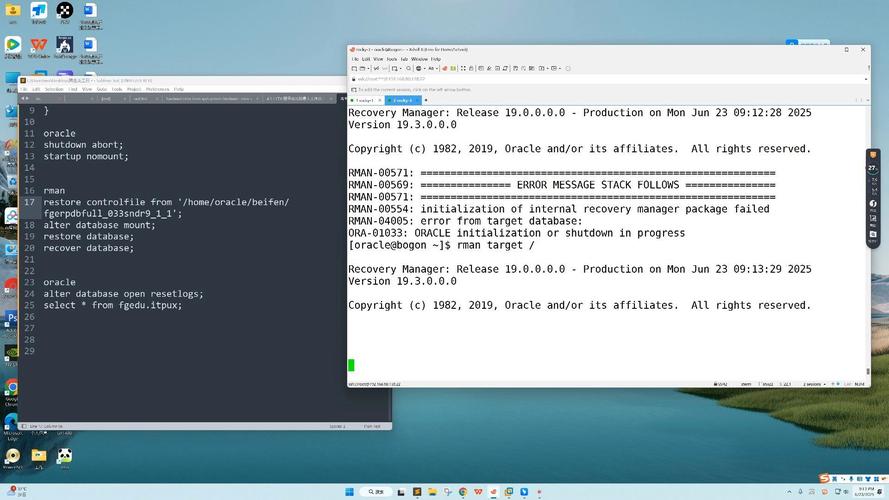889x500 pixels.
Task: Open Sublime Text from the taskbar
Action: pyautogui.click(x=417, y=491)
